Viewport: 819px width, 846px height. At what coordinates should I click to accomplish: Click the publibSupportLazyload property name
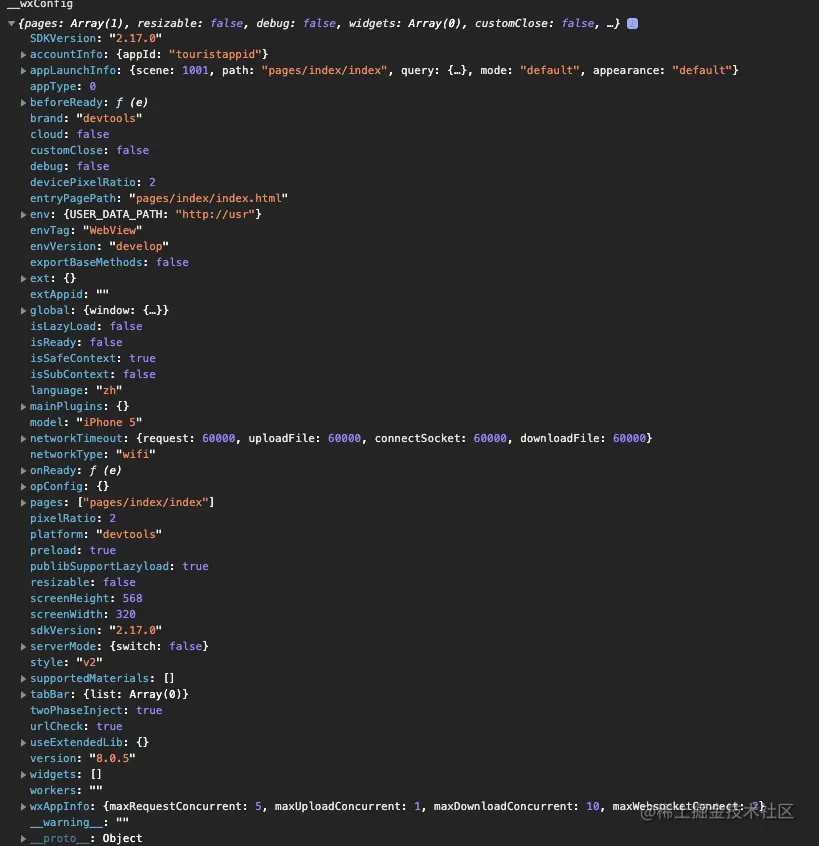coord(99,566)
